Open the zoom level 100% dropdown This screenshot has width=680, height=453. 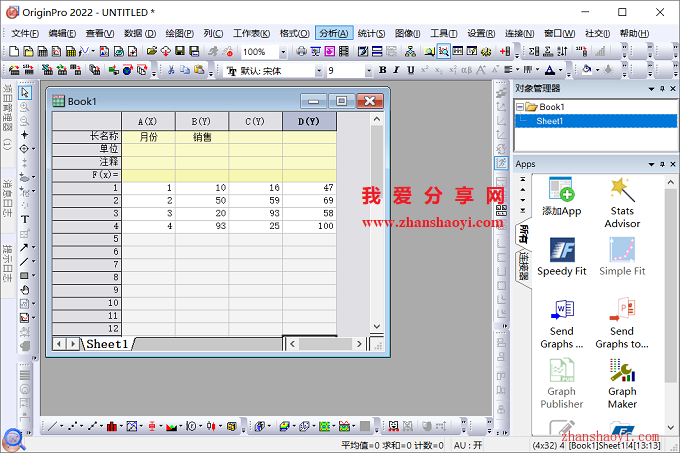pos(283,52)
